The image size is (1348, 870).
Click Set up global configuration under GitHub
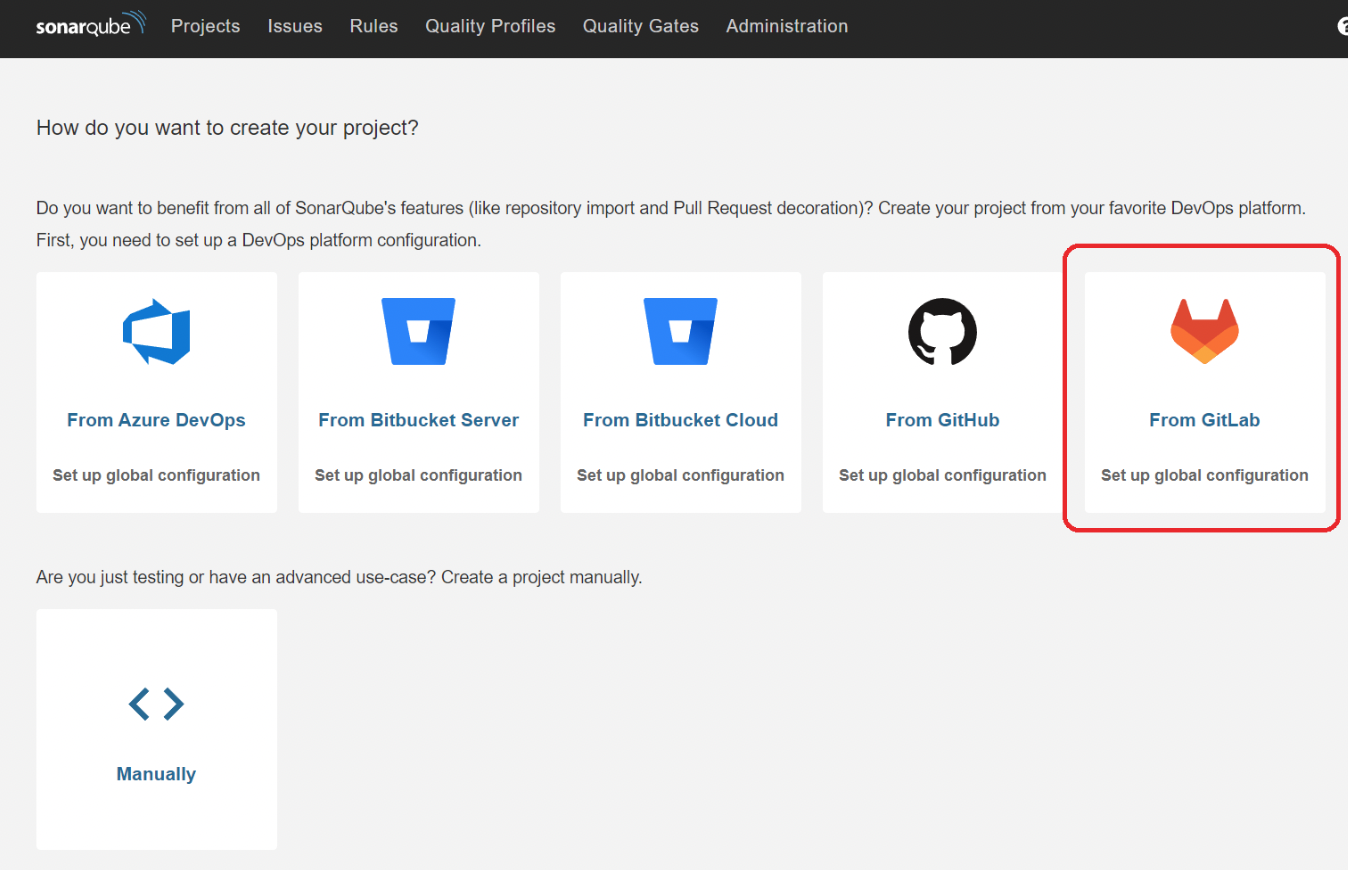coord(943,475)
